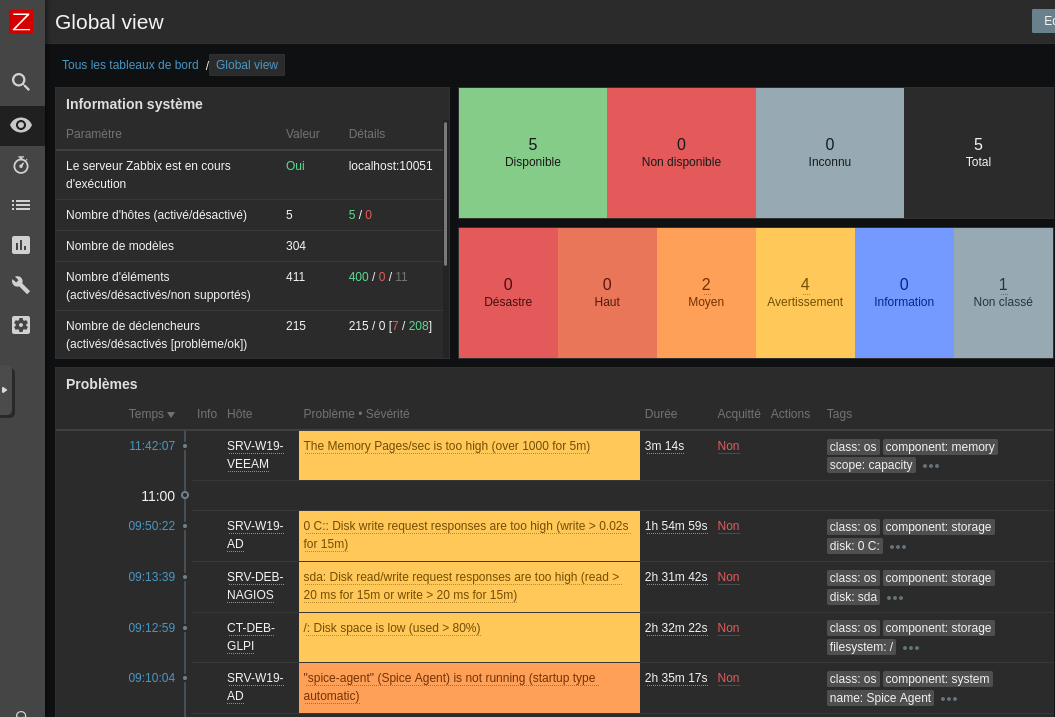Go to Tous les tableaux de bord
This screenshot has width=1055, height=717.
click(130, 65)
